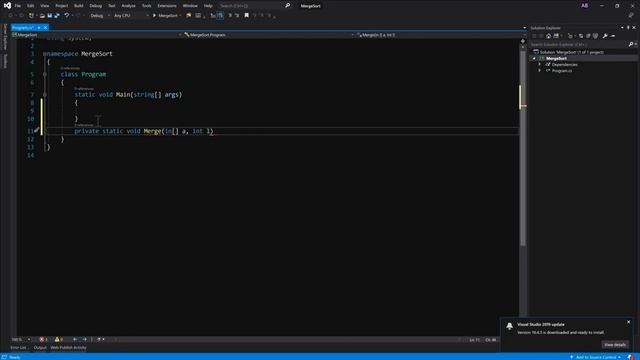Click the account initials badge AB
Image resolution: width=640 pixels, height=360 pixels.
click(x=584, y=6)
